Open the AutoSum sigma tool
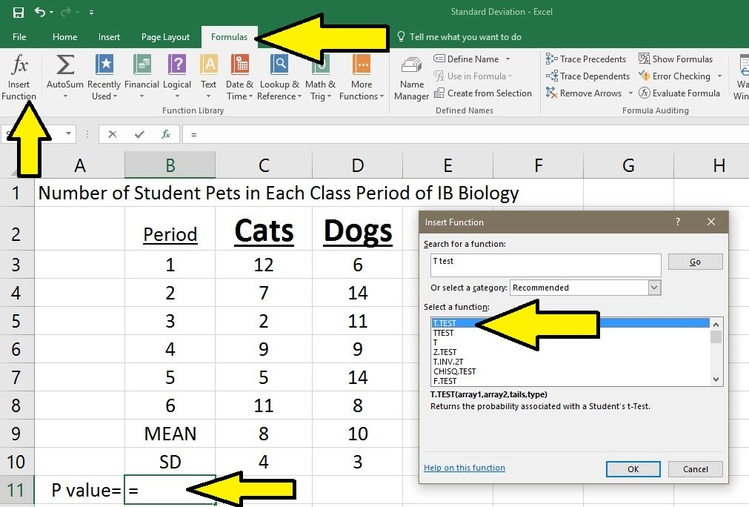Image resolution: width=749 pixels, height=507 pixels. coord(65,68)
